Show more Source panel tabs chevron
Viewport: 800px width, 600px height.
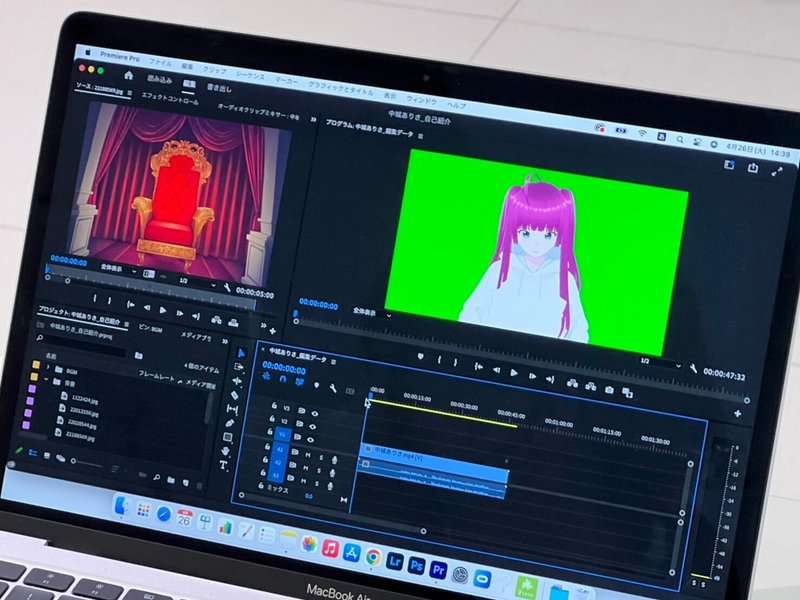click(x=313, y=119)
